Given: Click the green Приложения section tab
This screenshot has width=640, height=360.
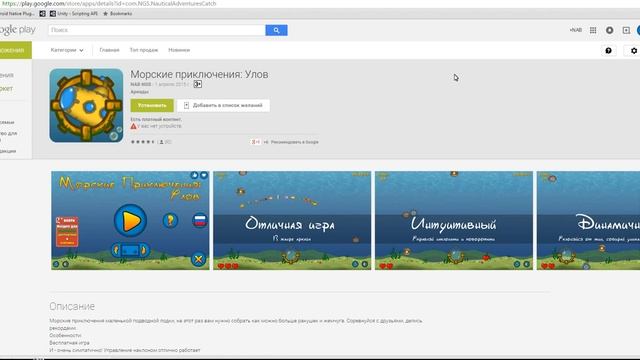Looking at the screenshot, I should pyautogui.click(x=16, y=50).
